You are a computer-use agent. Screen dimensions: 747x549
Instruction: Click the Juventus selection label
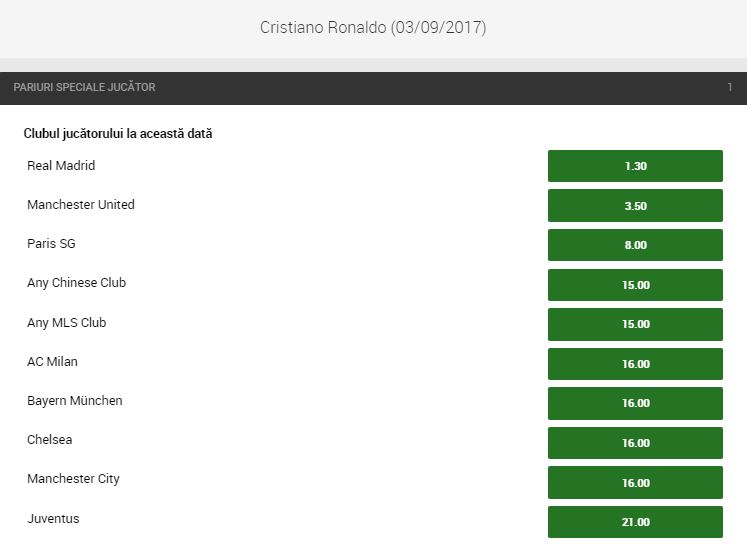click(53, 519)
